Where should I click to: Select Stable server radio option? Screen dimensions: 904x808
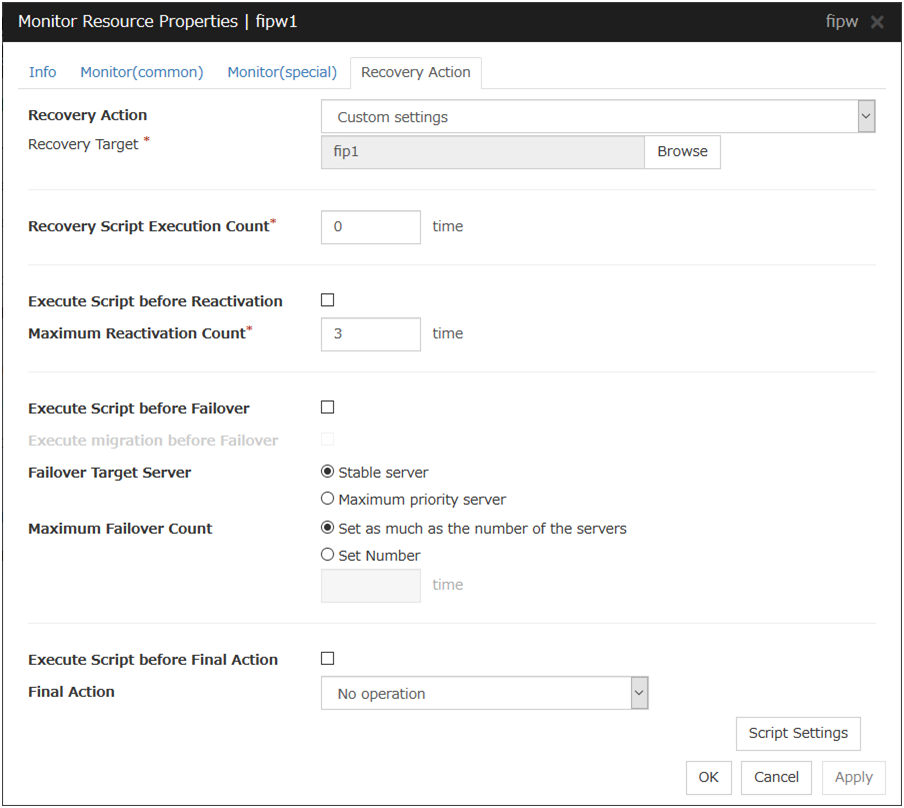pos(327,472)
